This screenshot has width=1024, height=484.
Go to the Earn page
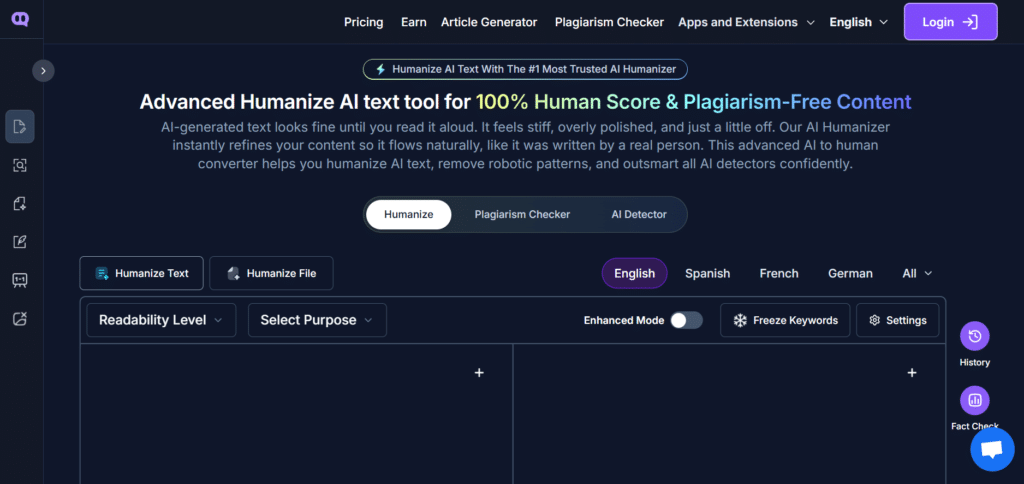tap(413, 22)
